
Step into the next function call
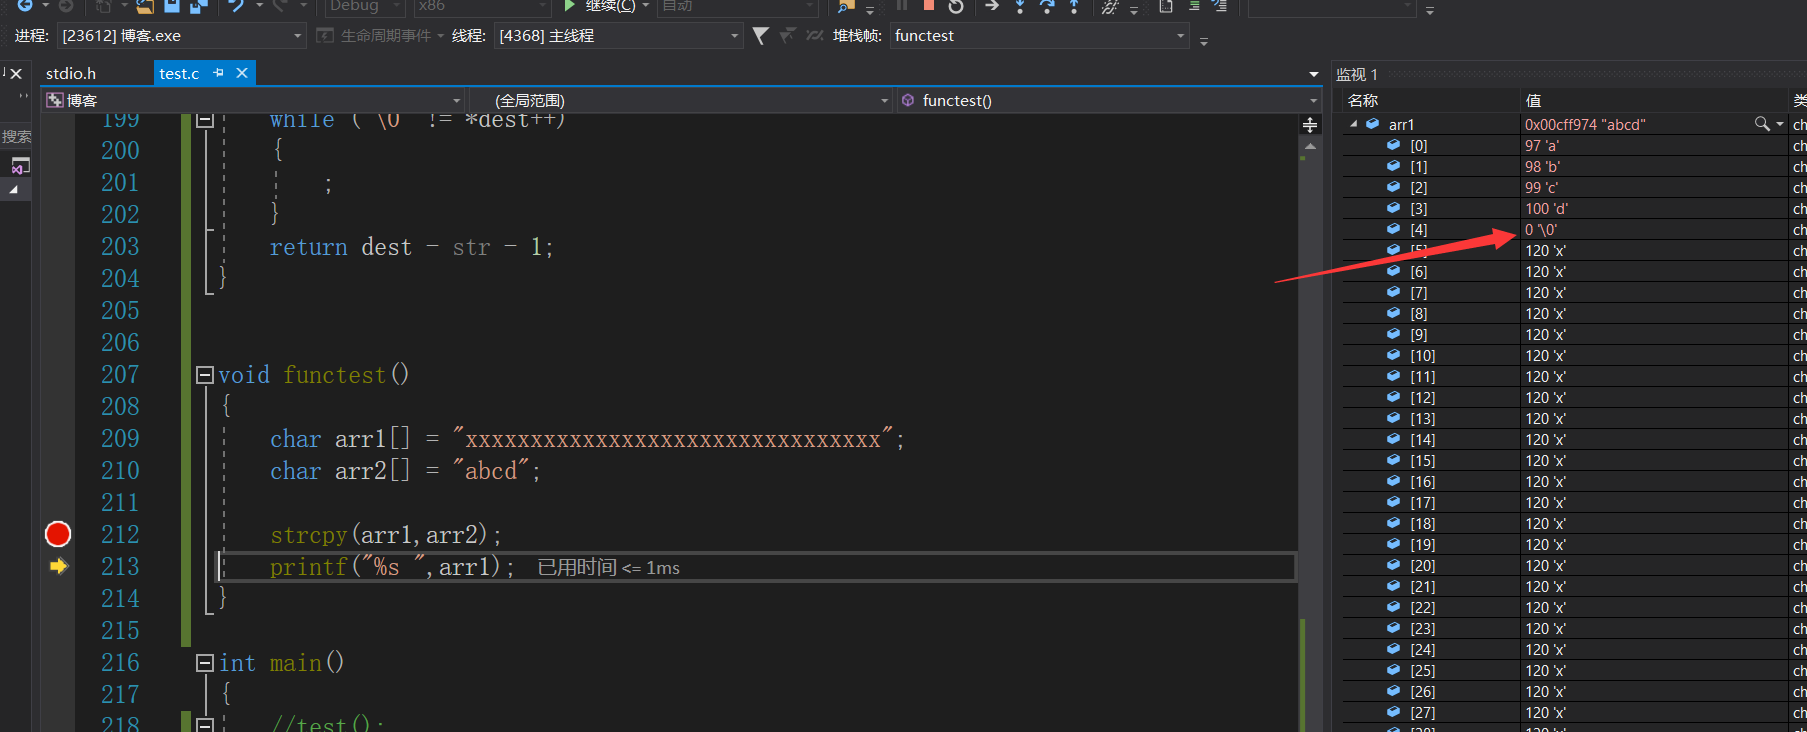click(1019, 6)
